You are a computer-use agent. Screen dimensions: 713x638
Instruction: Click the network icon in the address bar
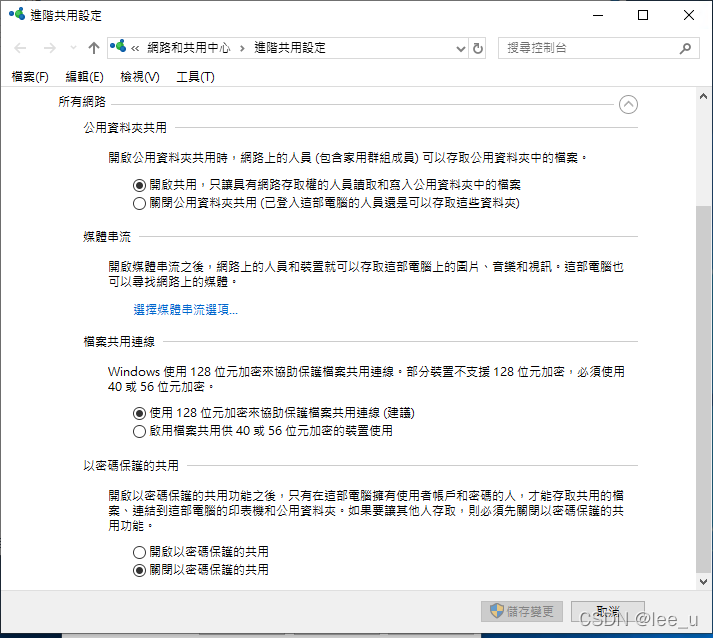tap(118, 46)
